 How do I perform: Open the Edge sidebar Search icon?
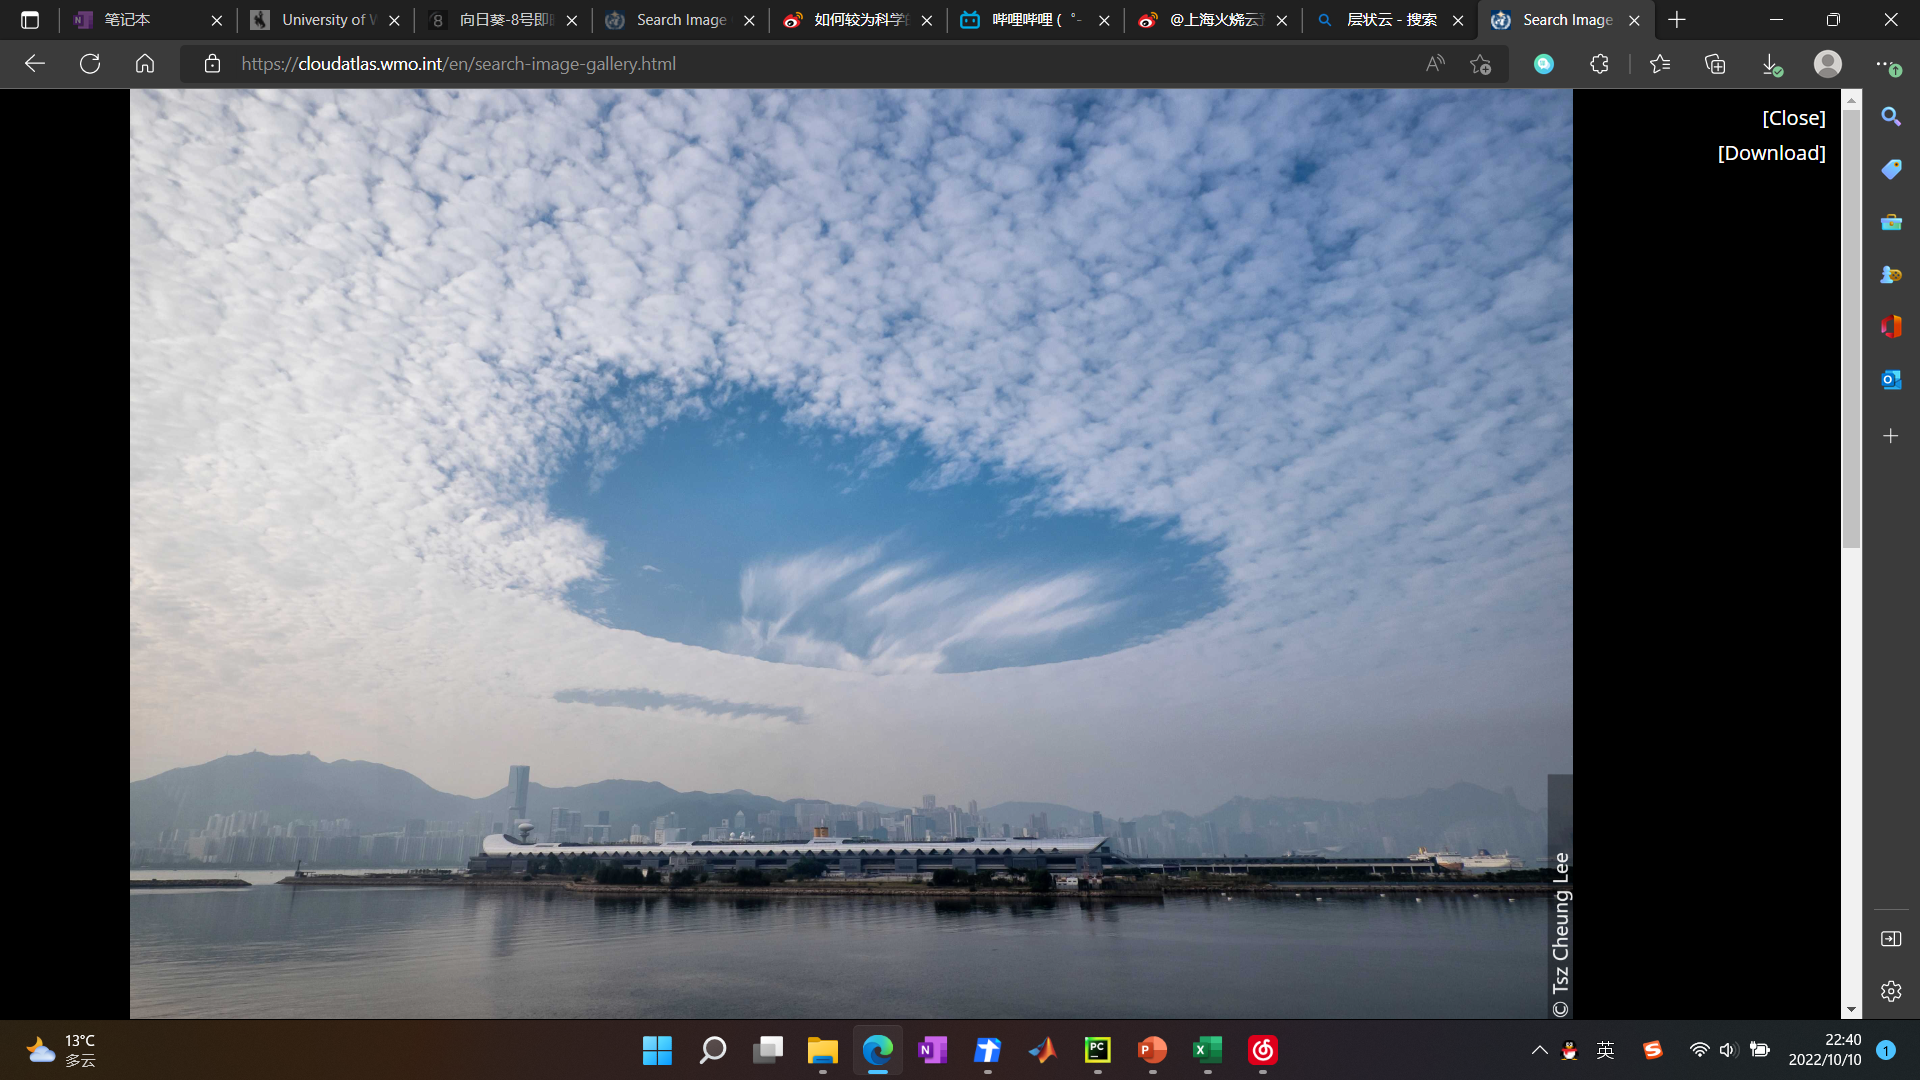[x=1890, y=117]
